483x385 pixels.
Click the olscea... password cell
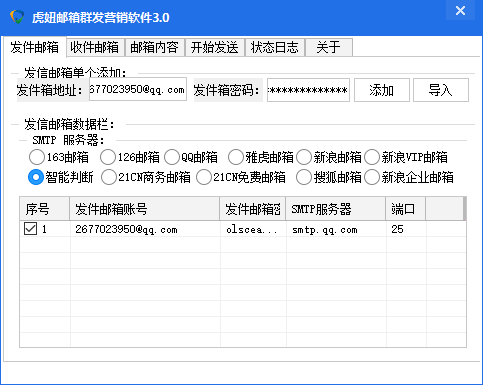click(x=253, y=229)
